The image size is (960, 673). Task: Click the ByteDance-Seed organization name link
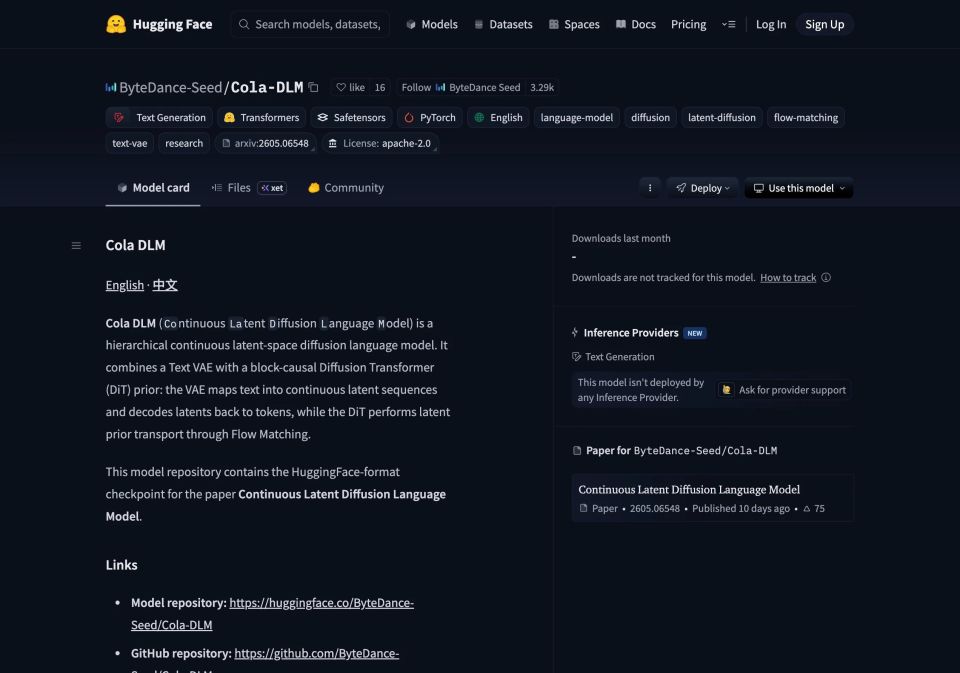(171, 88)
